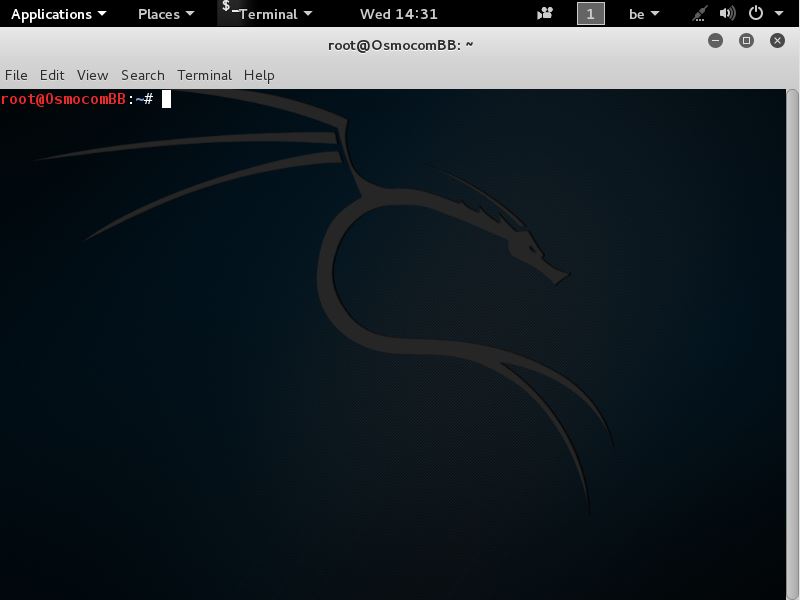Click the power icon in top bar
This screenshot has height=600, width=800.
coord(756,13)
